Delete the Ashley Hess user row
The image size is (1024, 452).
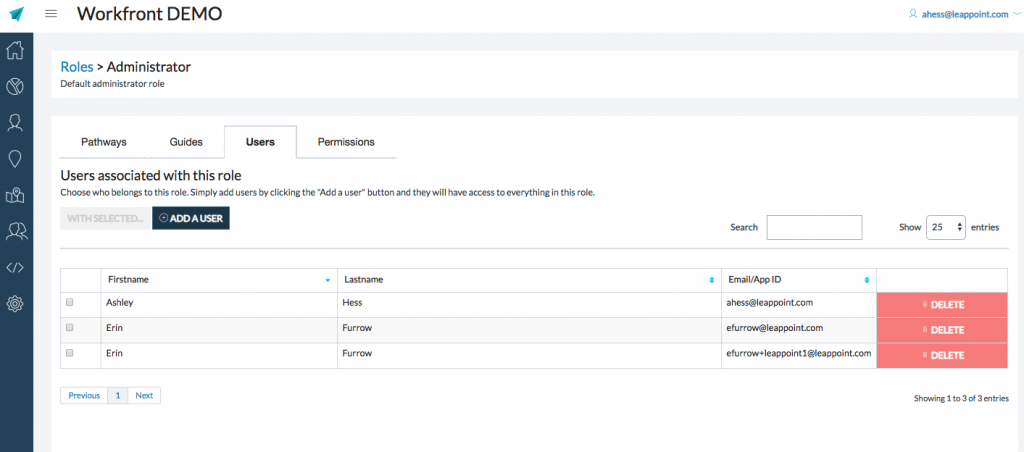(941, 304)
